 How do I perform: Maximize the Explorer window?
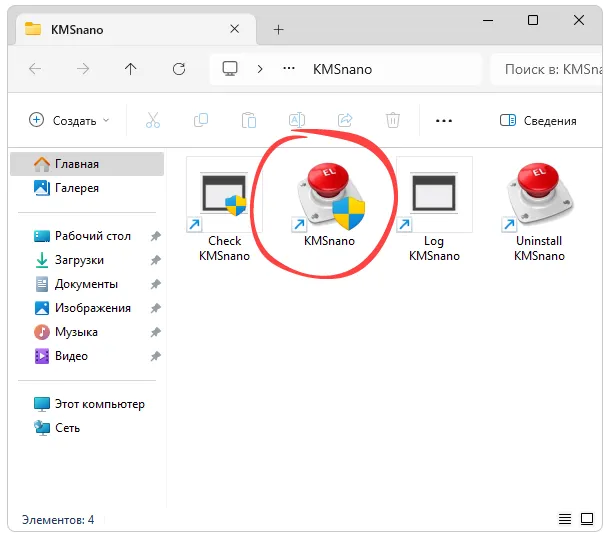coord(533,20)
